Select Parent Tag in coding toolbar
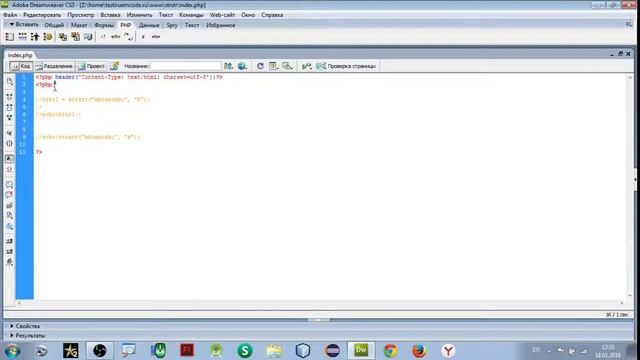 point(9,133)
